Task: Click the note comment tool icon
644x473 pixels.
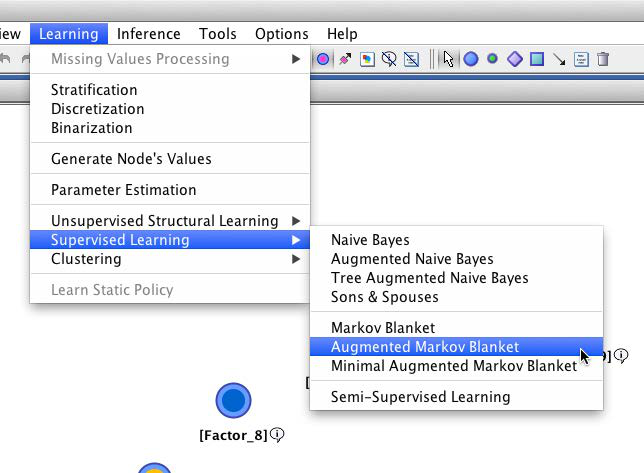Action: coord(581,59)
